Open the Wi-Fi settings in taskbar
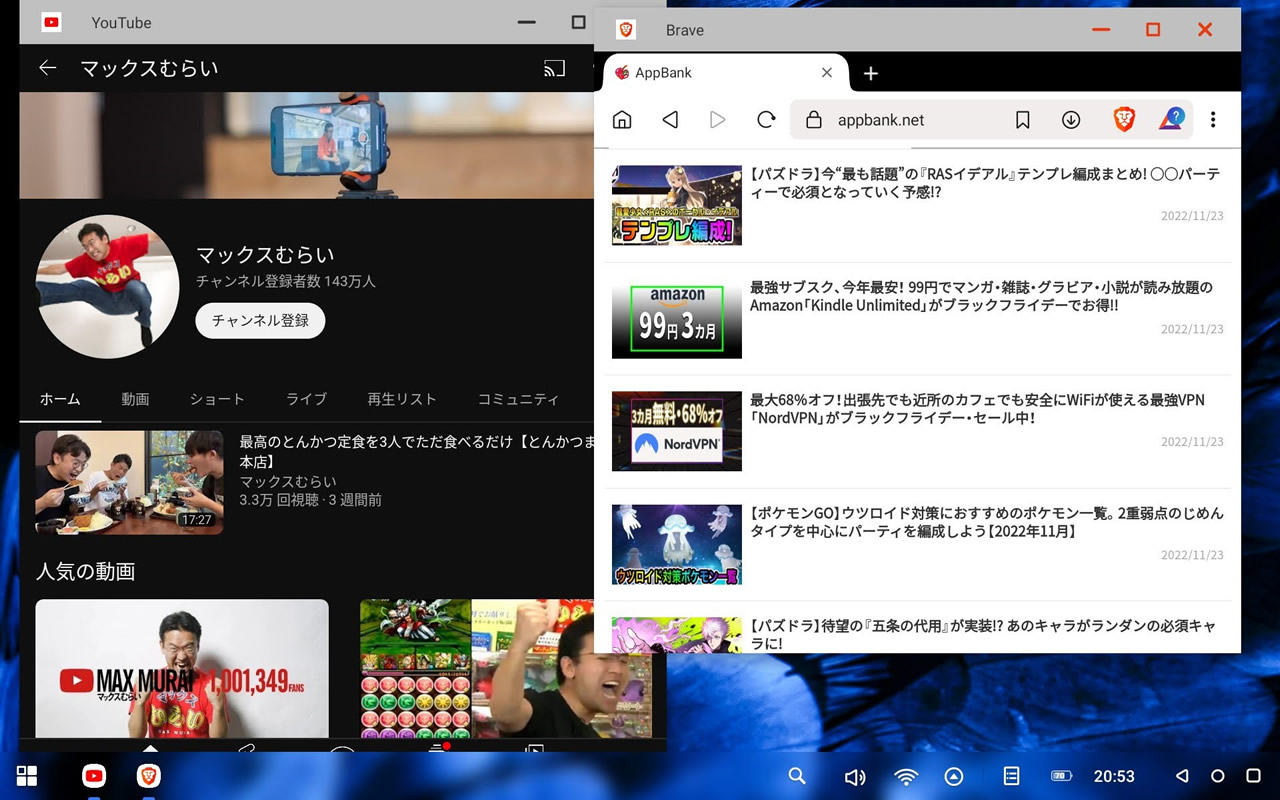This screenshot has width=1280, height=800. coord(906,777)
